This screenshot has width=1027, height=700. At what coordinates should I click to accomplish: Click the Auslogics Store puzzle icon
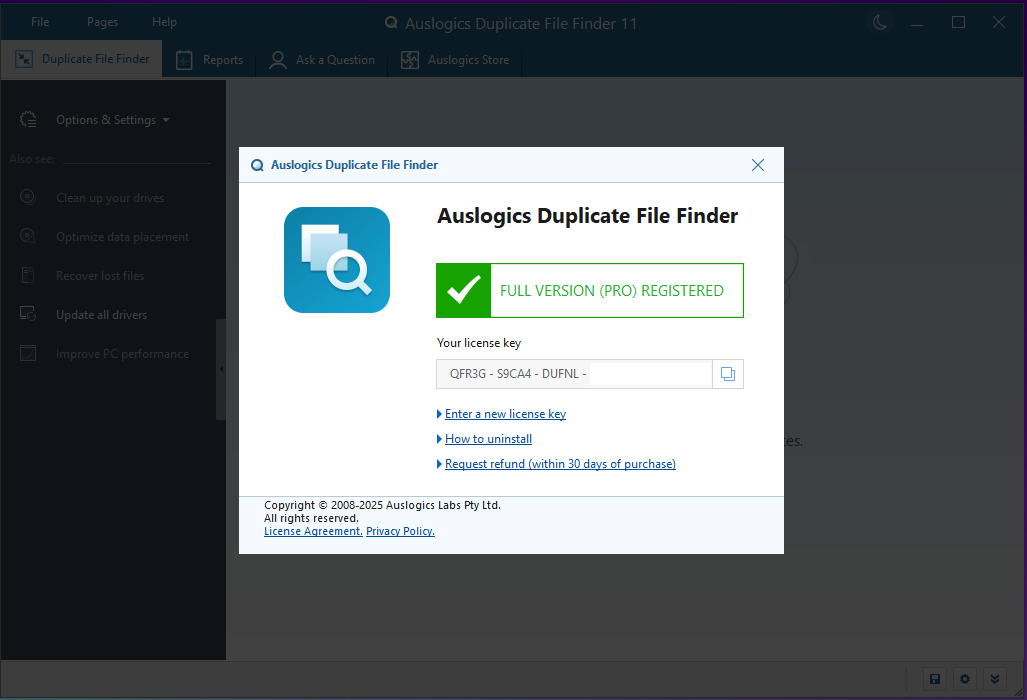(x=410, y=60)
